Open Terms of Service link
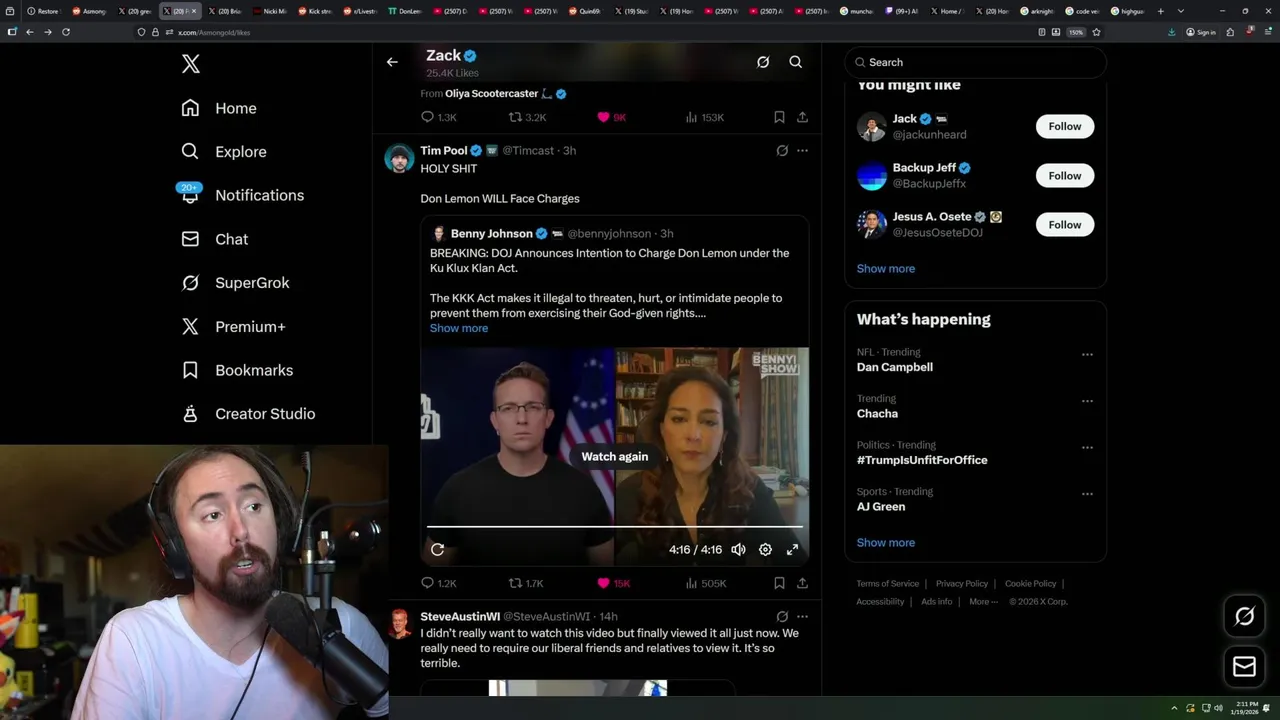Image resolution: width=1280 pixels, height=720 pixels. (887, 583)
